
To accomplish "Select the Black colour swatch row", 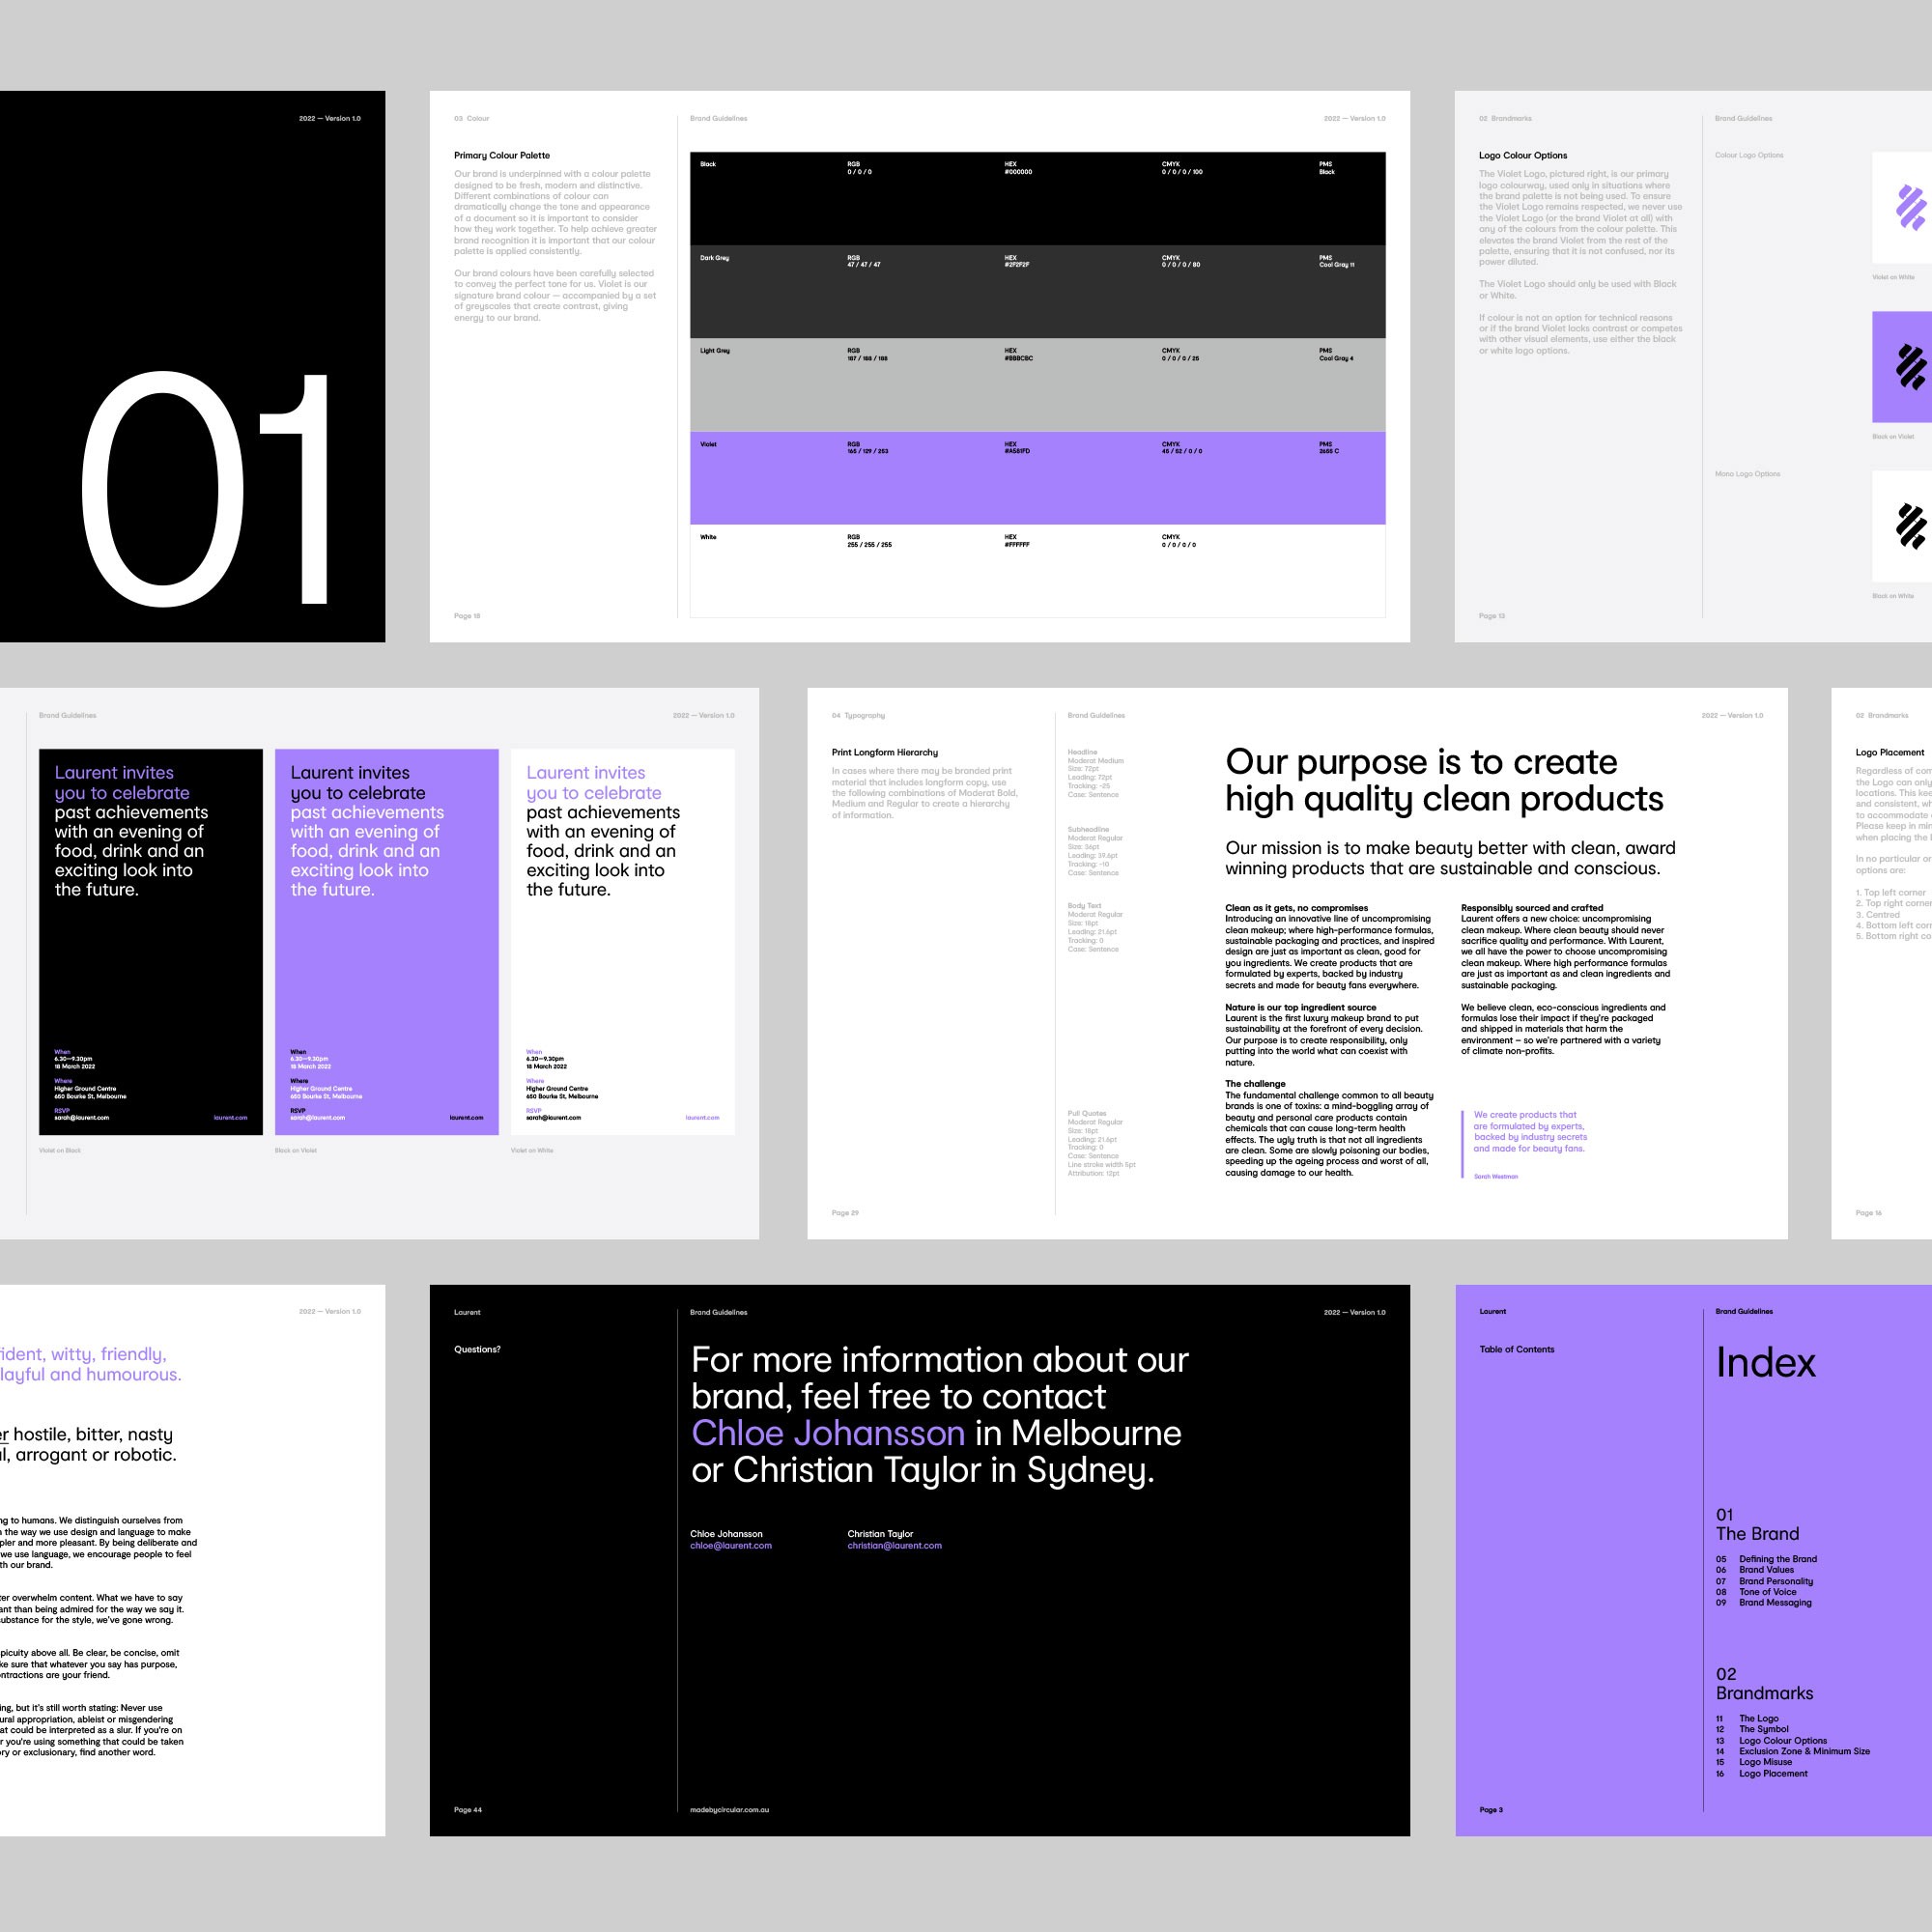I will pyautogui.click(x=1037, y=198).
